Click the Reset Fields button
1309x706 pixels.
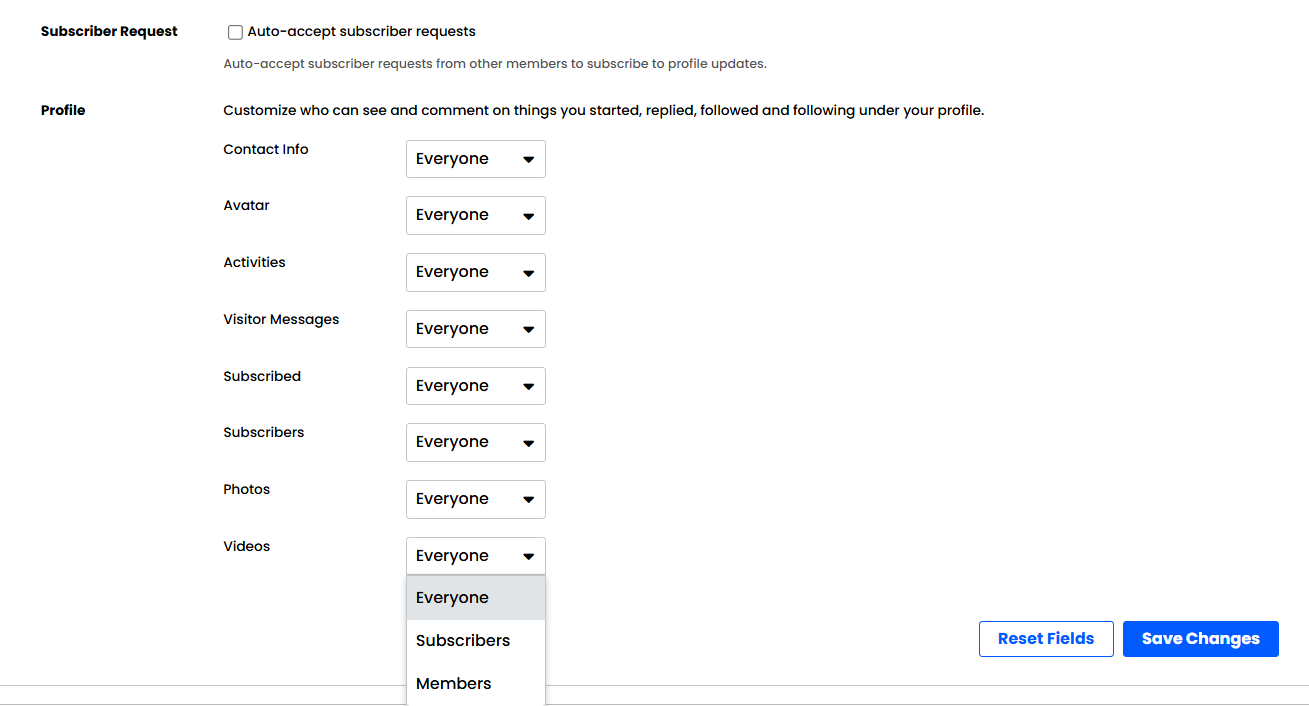click(1046, 639)
